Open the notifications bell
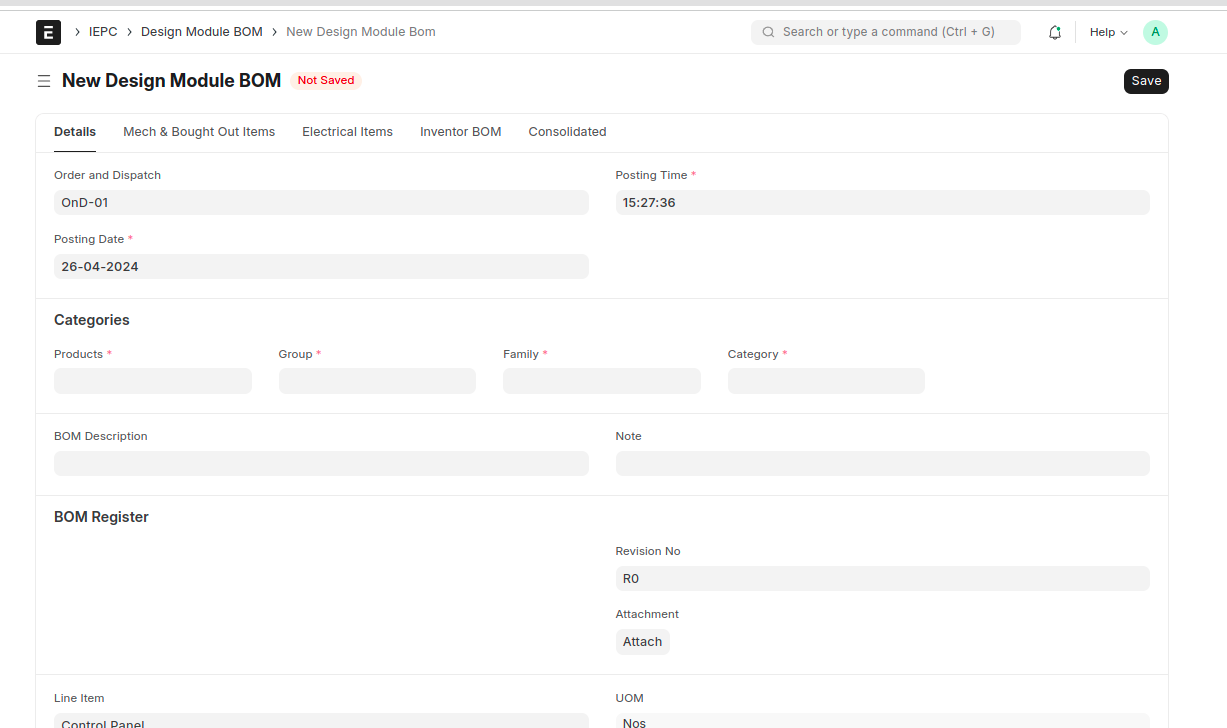 1054,32
